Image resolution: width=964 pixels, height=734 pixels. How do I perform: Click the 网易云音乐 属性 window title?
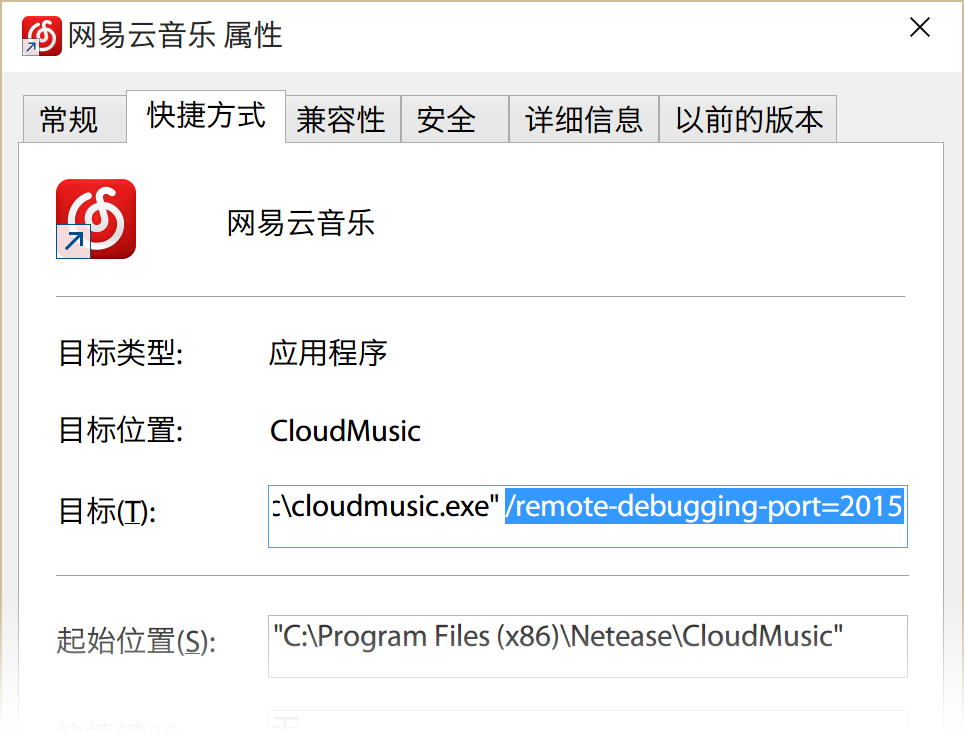[175, 35]
